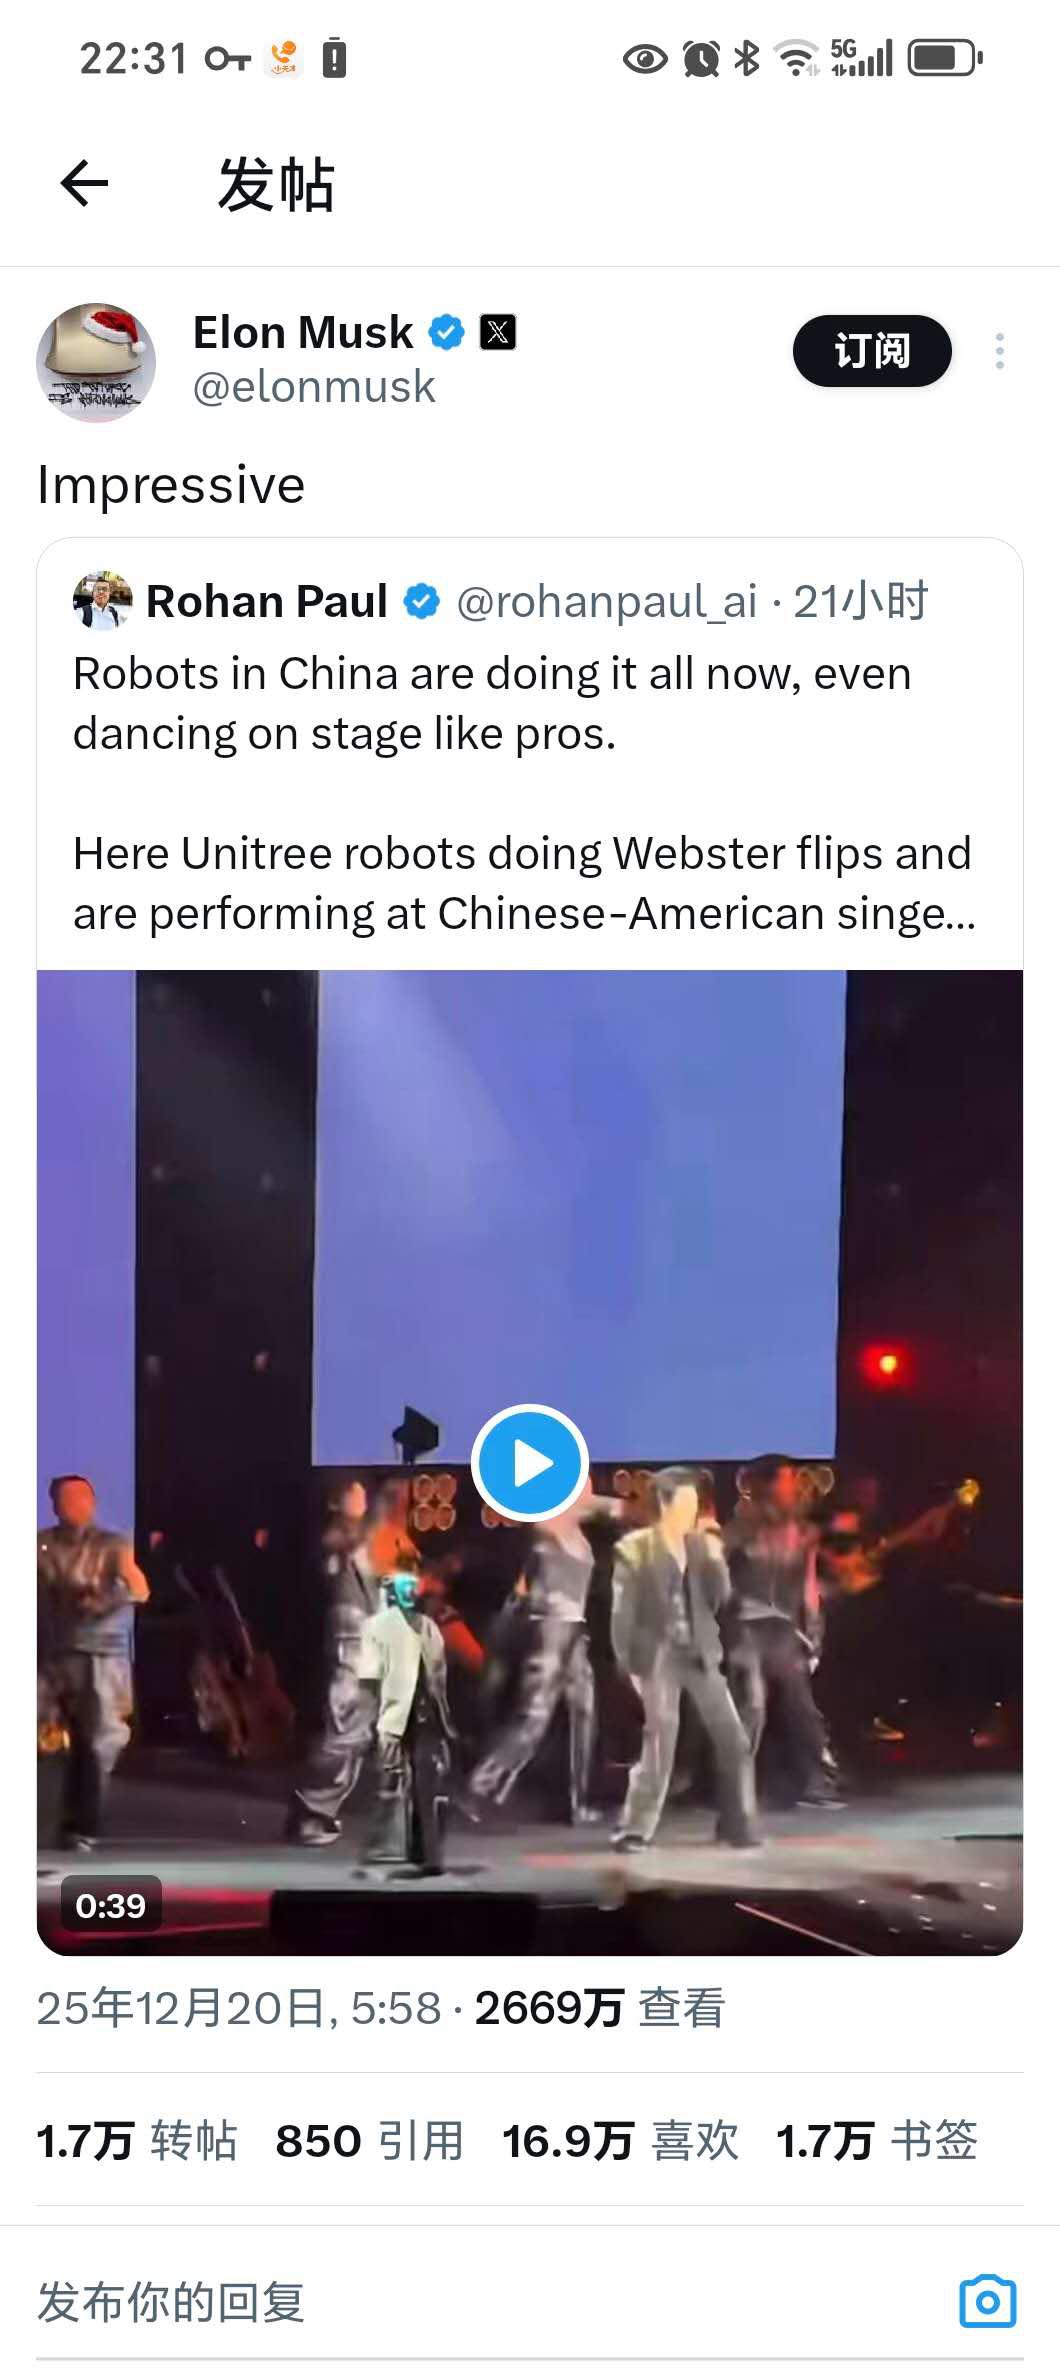This screenshot has width=1060, height=2376.
Task: Tap the 2669万 查看 view count
Action: pos(599,2008)
